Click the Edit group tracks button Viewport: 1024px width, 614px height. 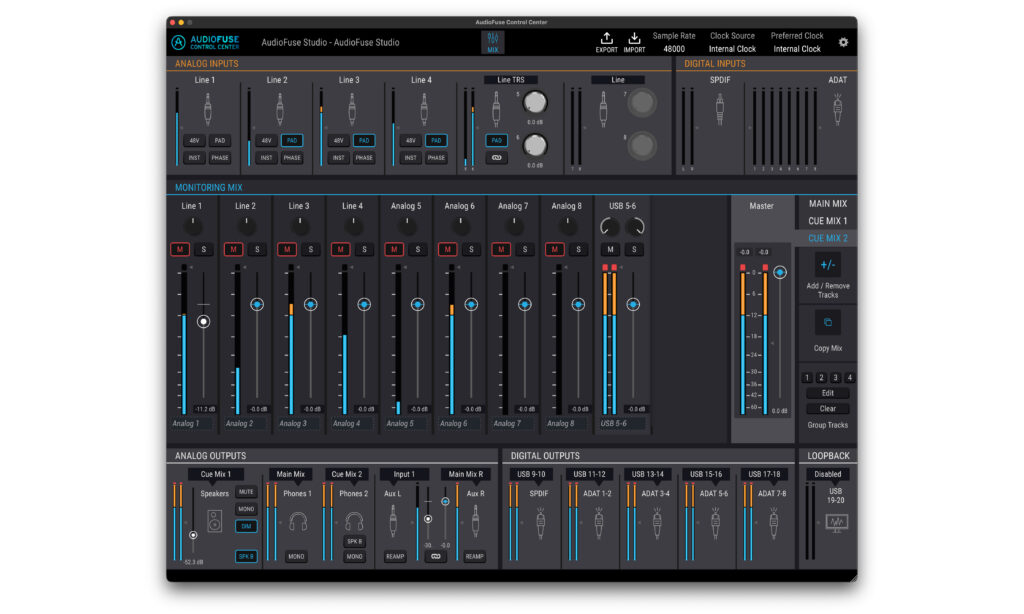pyautogui.click(x=827, y=393)
